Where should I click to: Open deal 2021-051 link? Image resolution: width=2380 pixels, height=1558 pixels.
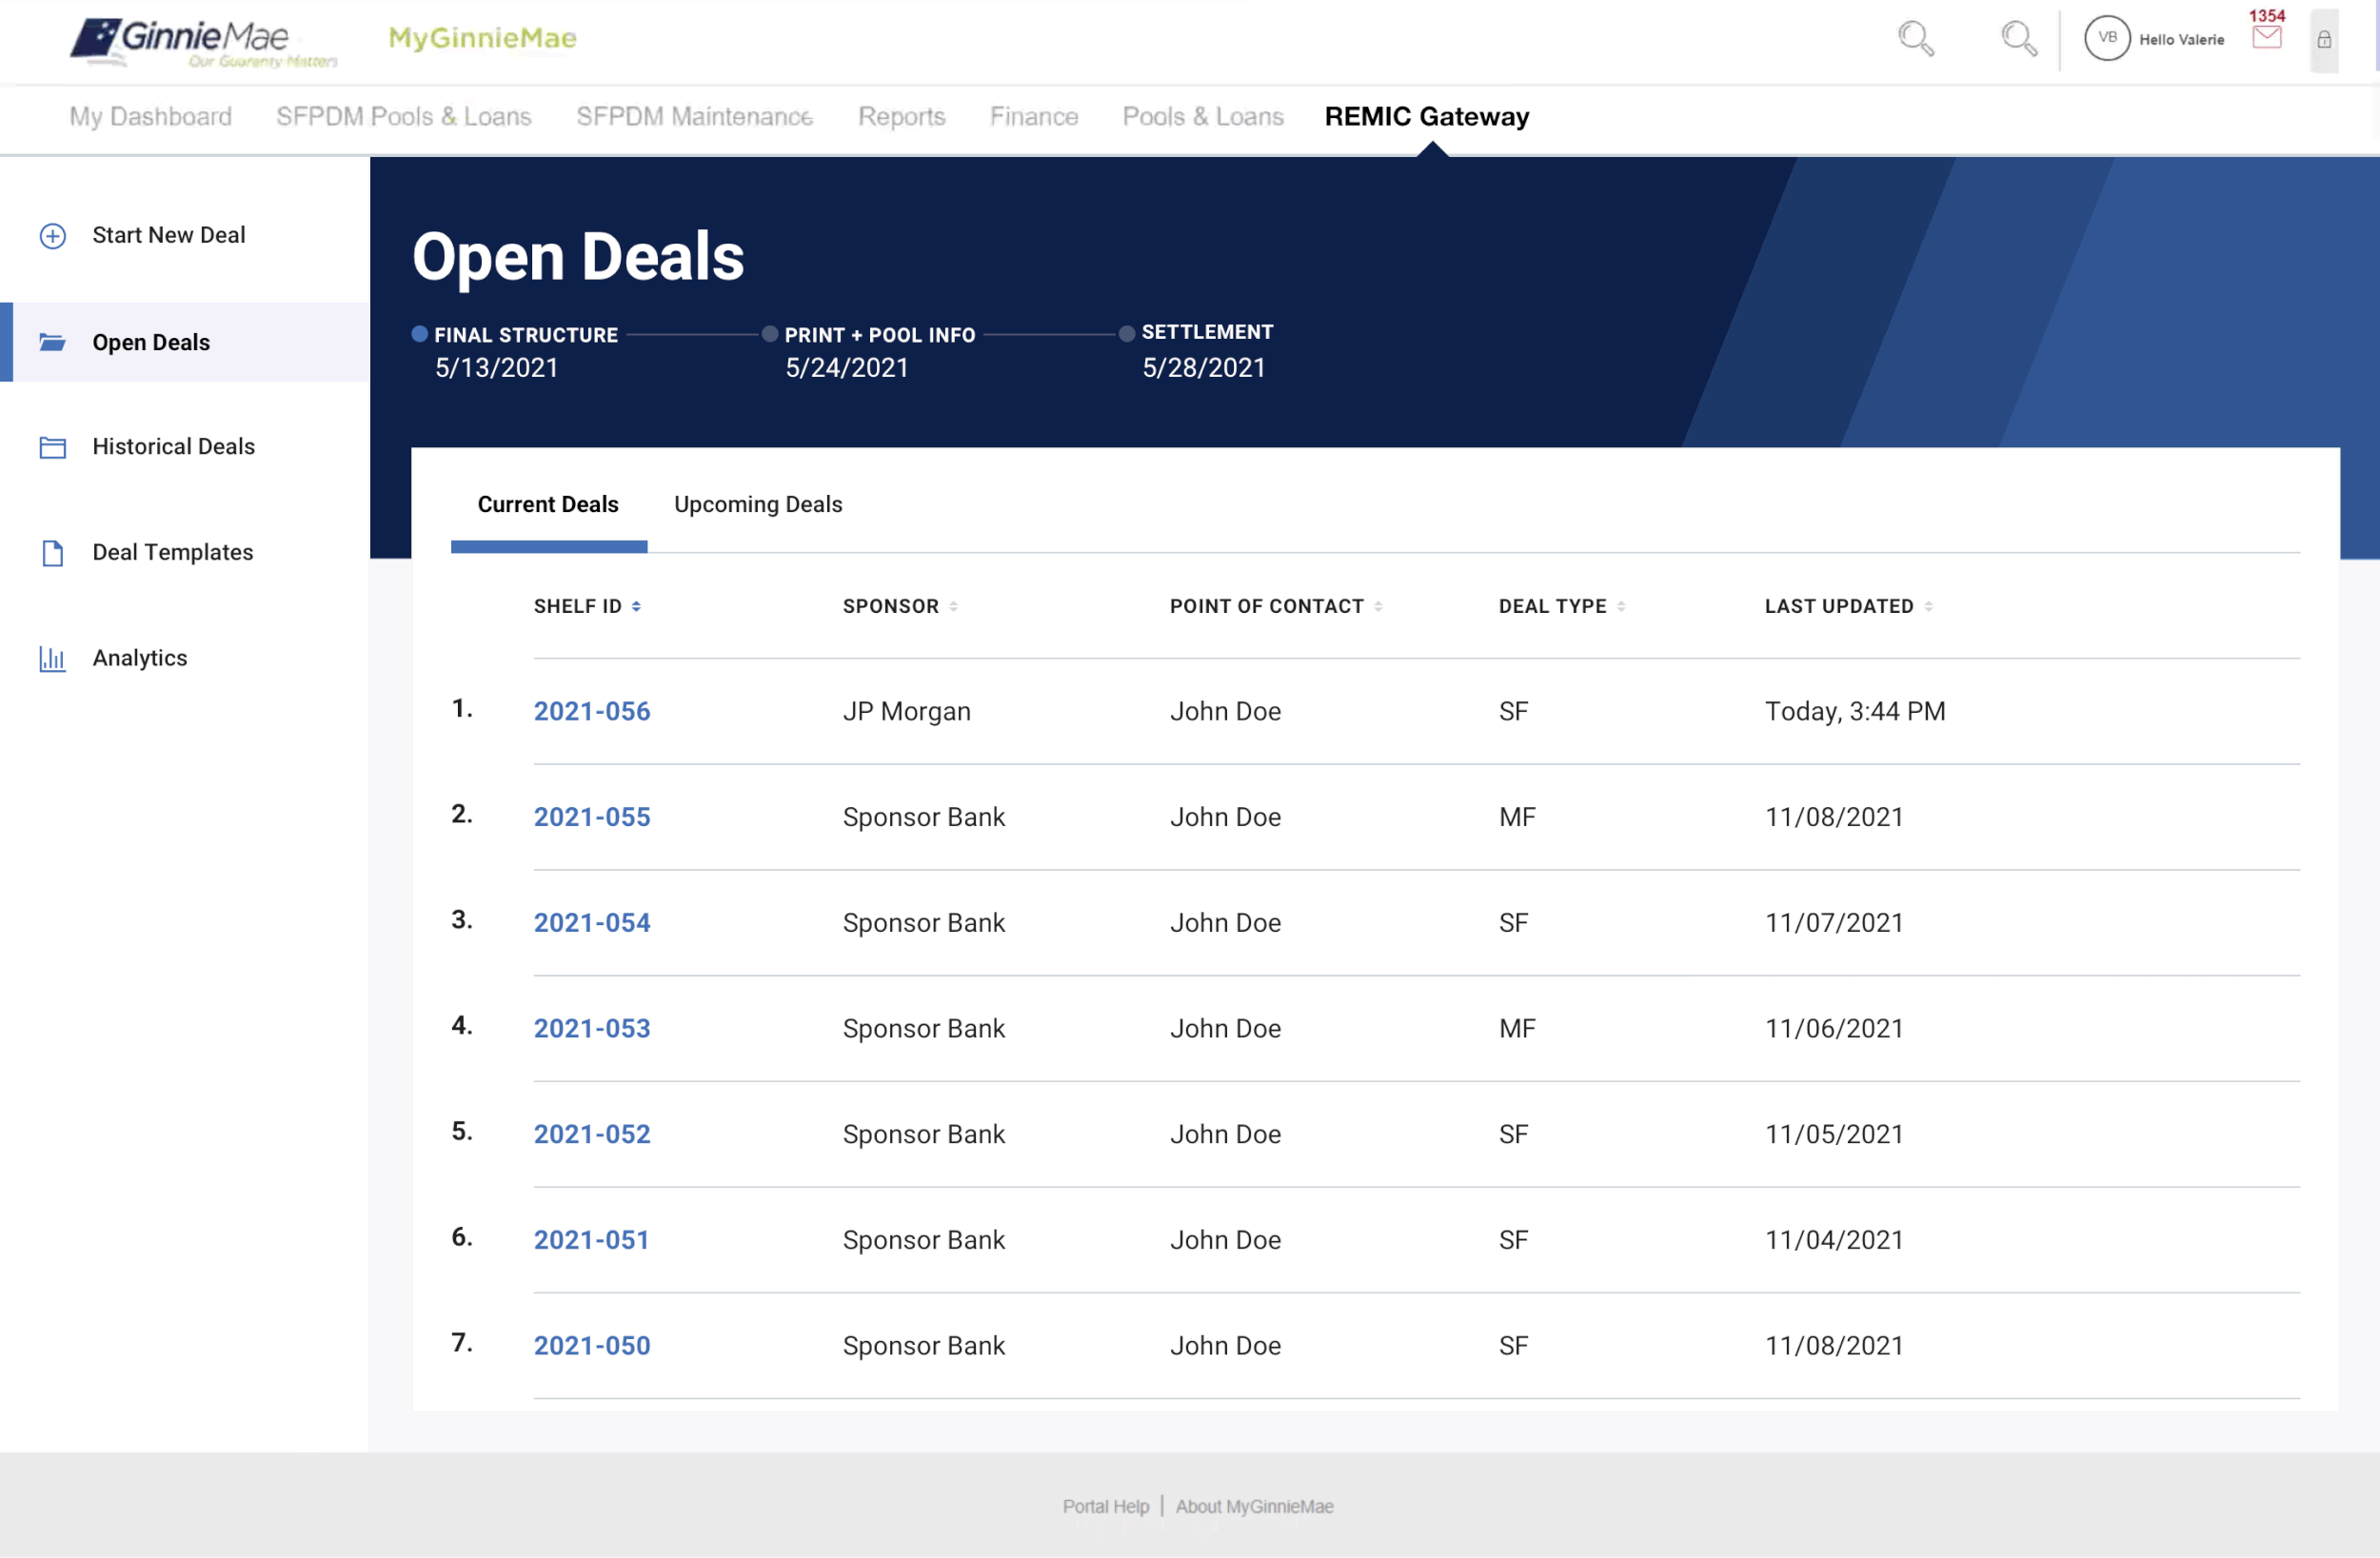click(x=592, y=1240)
